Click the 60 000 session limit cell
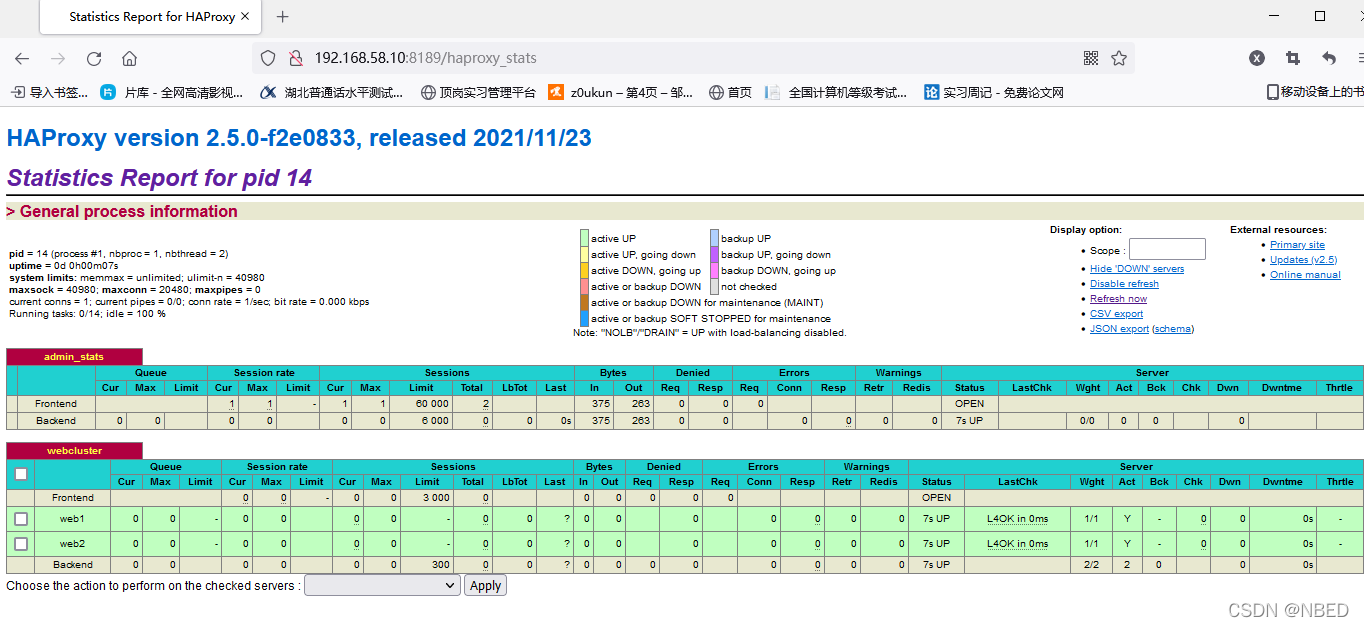The image size is (1364, 627). 421,404
